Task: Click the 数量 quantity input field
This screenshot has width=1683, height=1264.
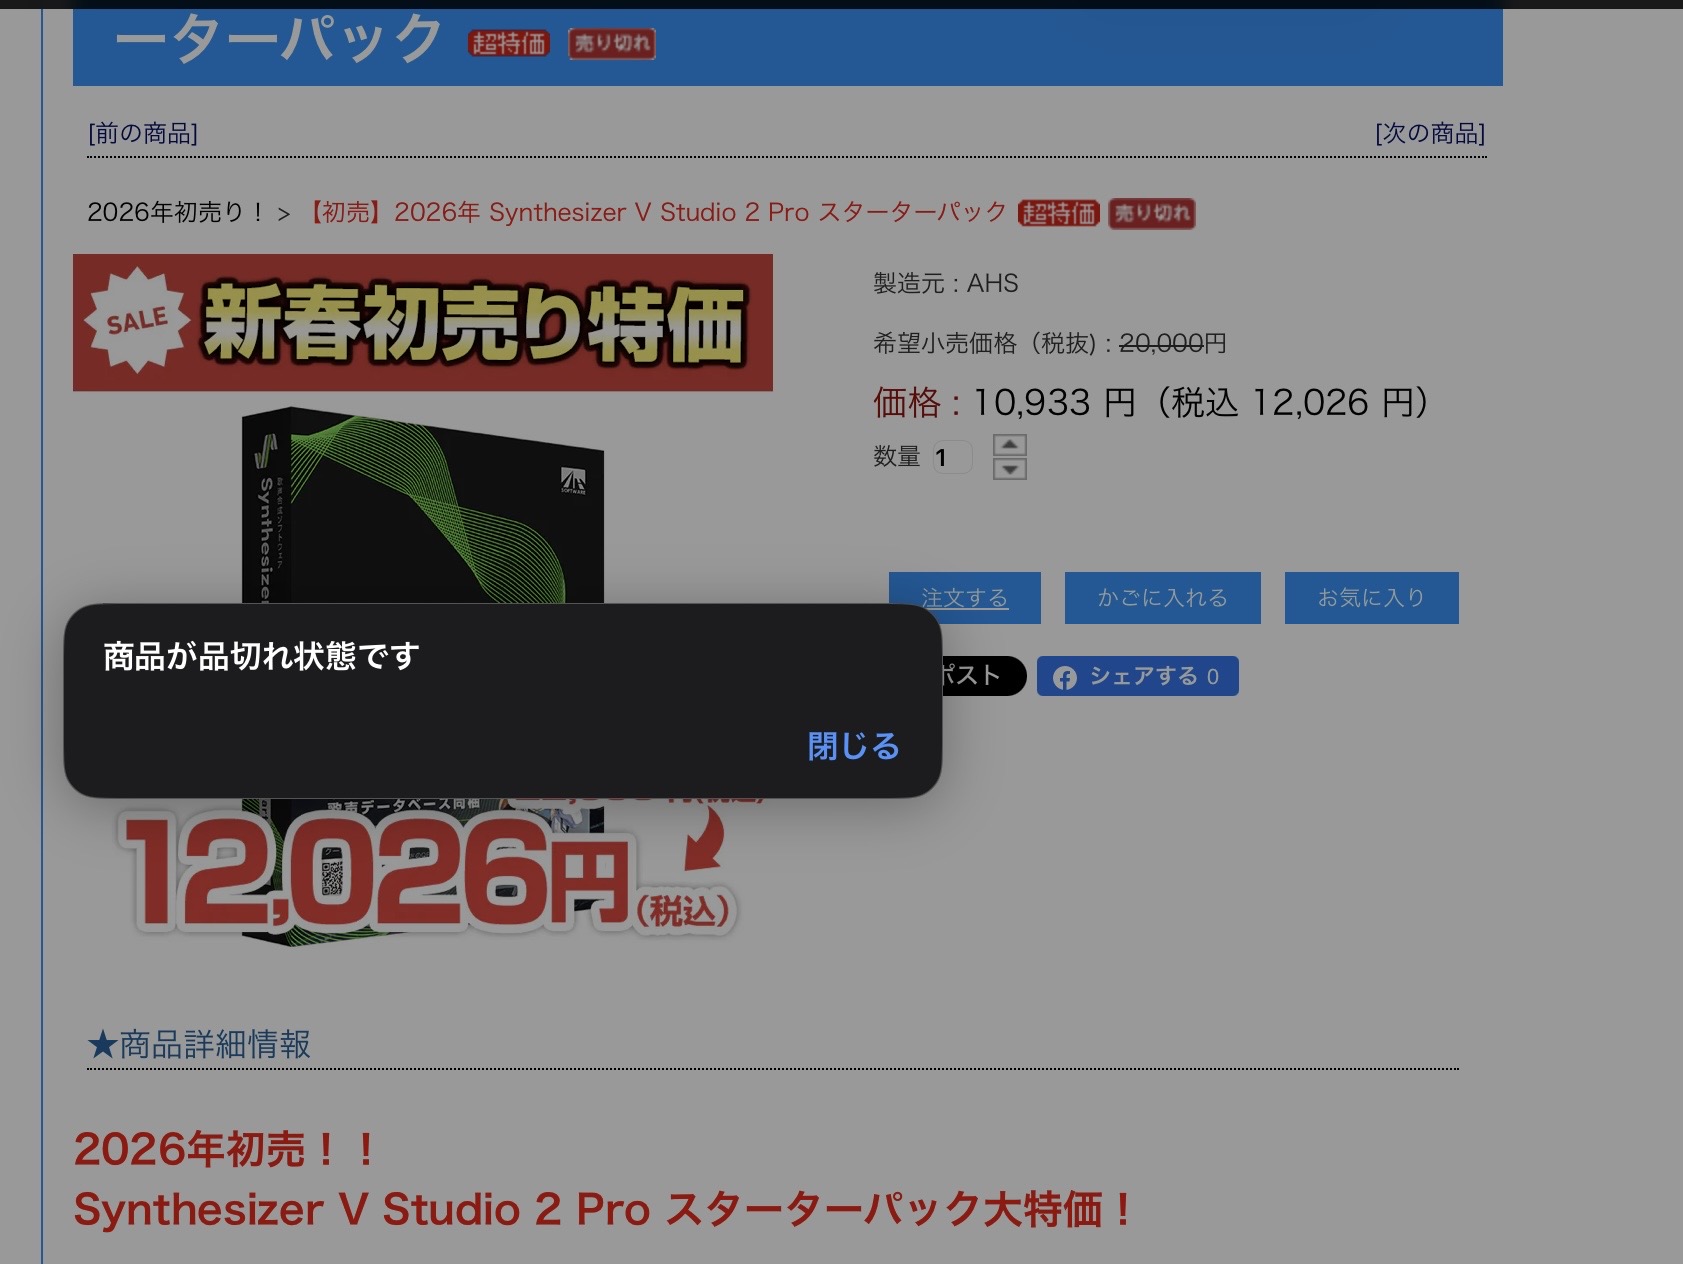Action: [x=951, y=458]
